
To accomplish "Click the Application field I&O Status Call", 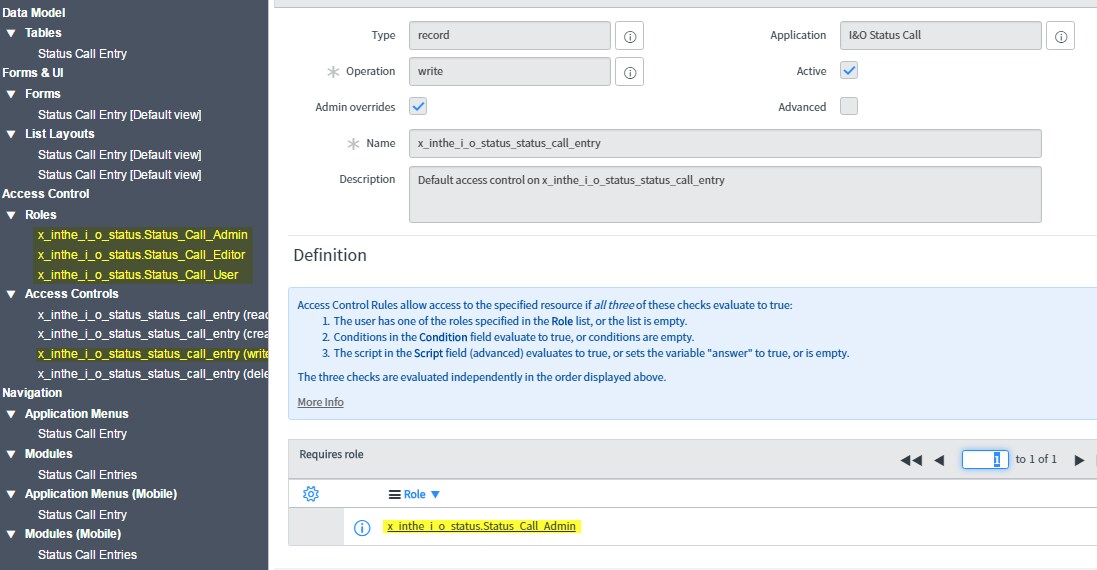I will [940, 36].
